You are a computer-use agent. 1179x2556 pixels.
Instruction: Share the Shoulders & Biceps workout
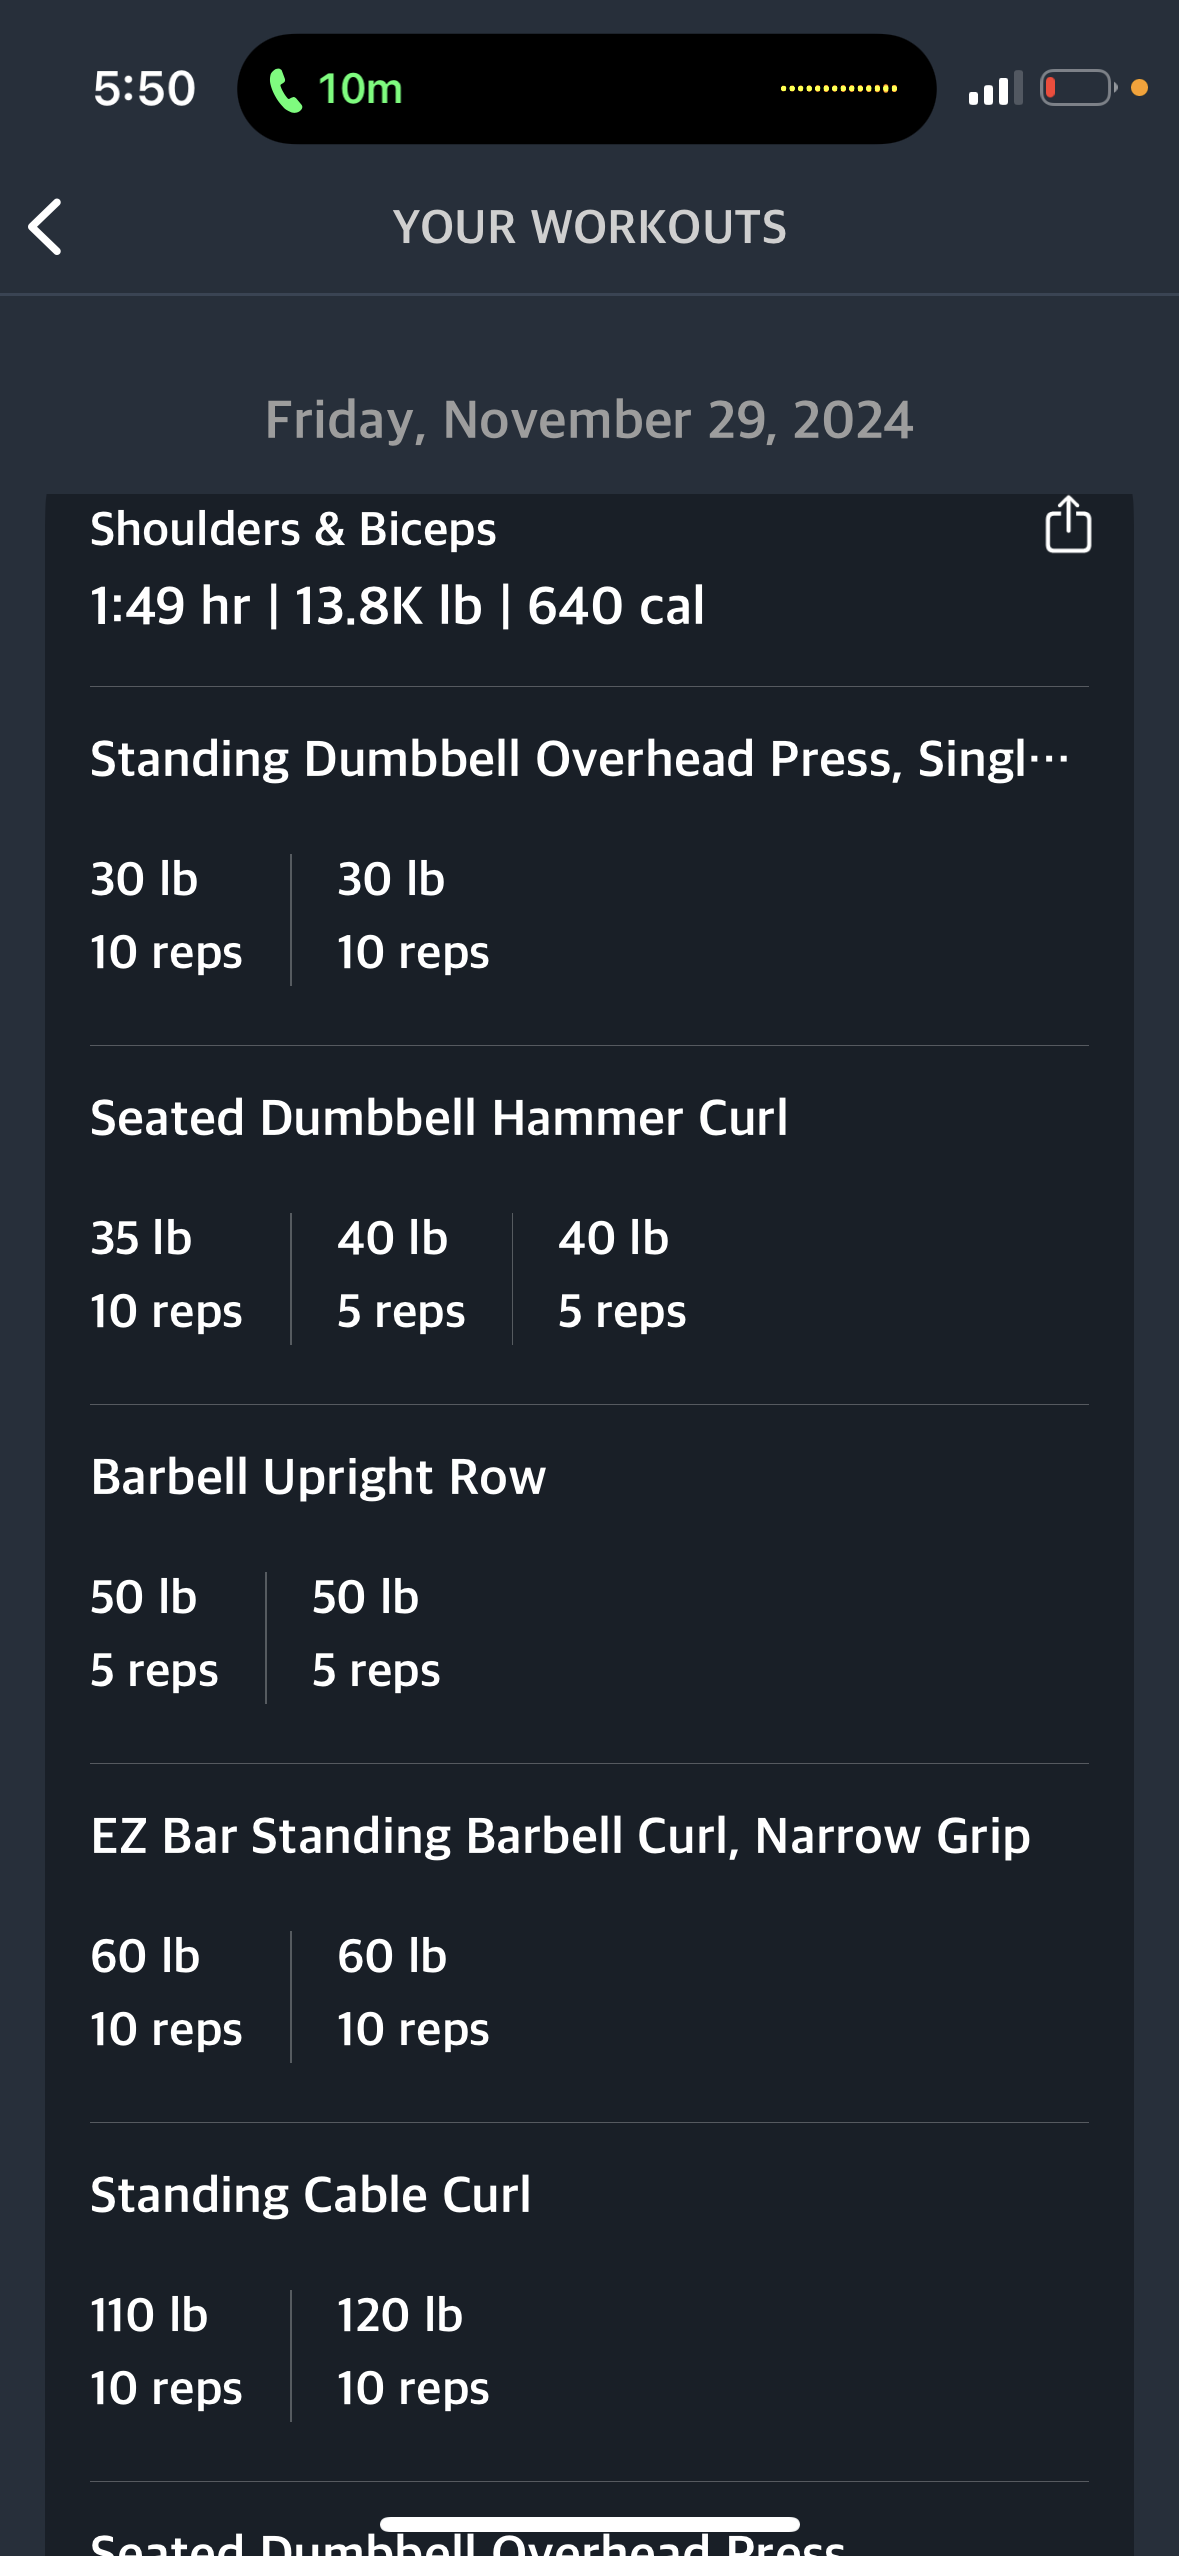(1067, 524)
